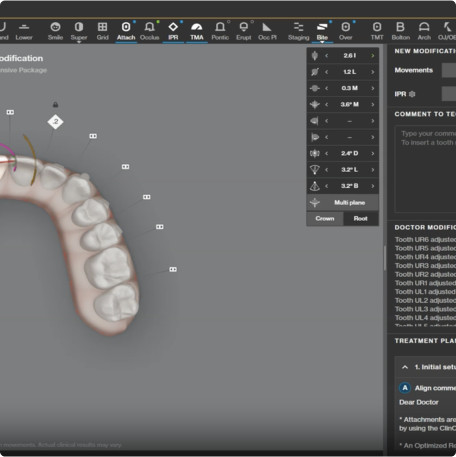This screenshot has height=457, width=456.
Task: Click the Multi plane button
Action: coord(342,203)
